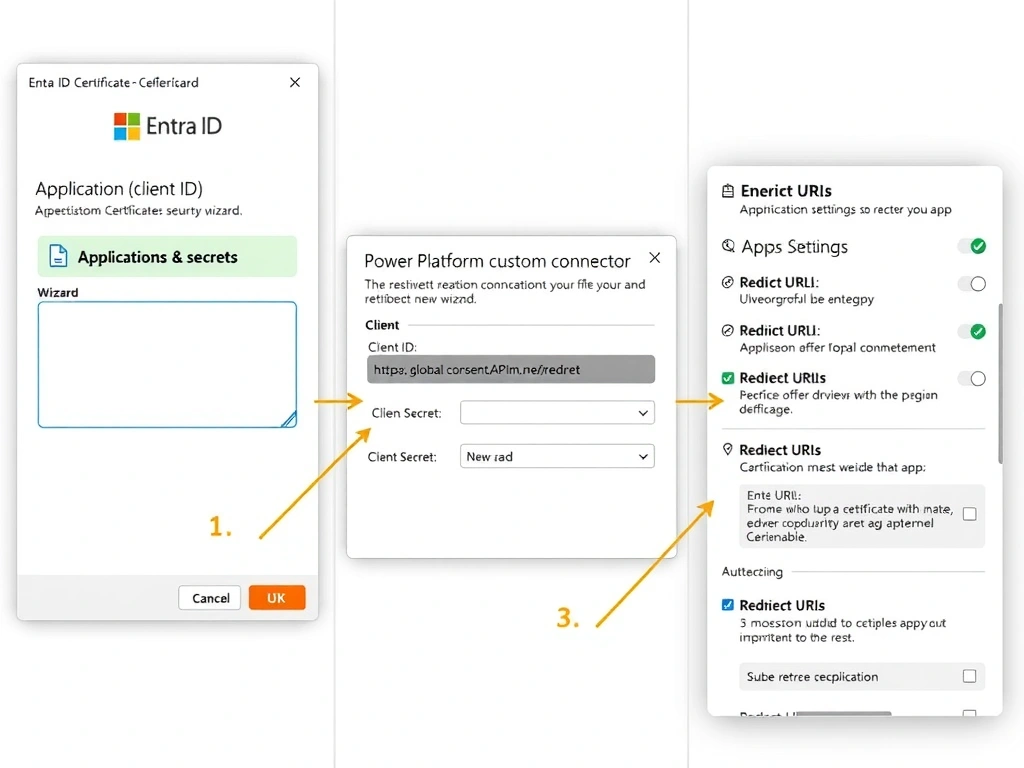Uncheck the green Rediect URIIs checkbox
1024x768 pixels.
click(x=728, y=378)
